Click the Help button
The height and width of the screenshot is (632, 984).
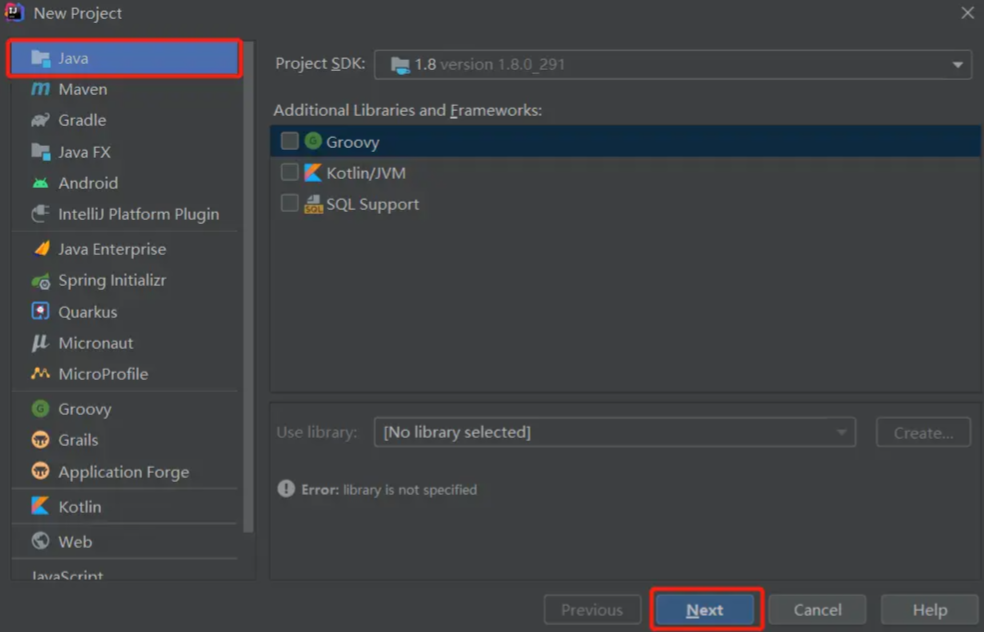(x=929, y=609)
